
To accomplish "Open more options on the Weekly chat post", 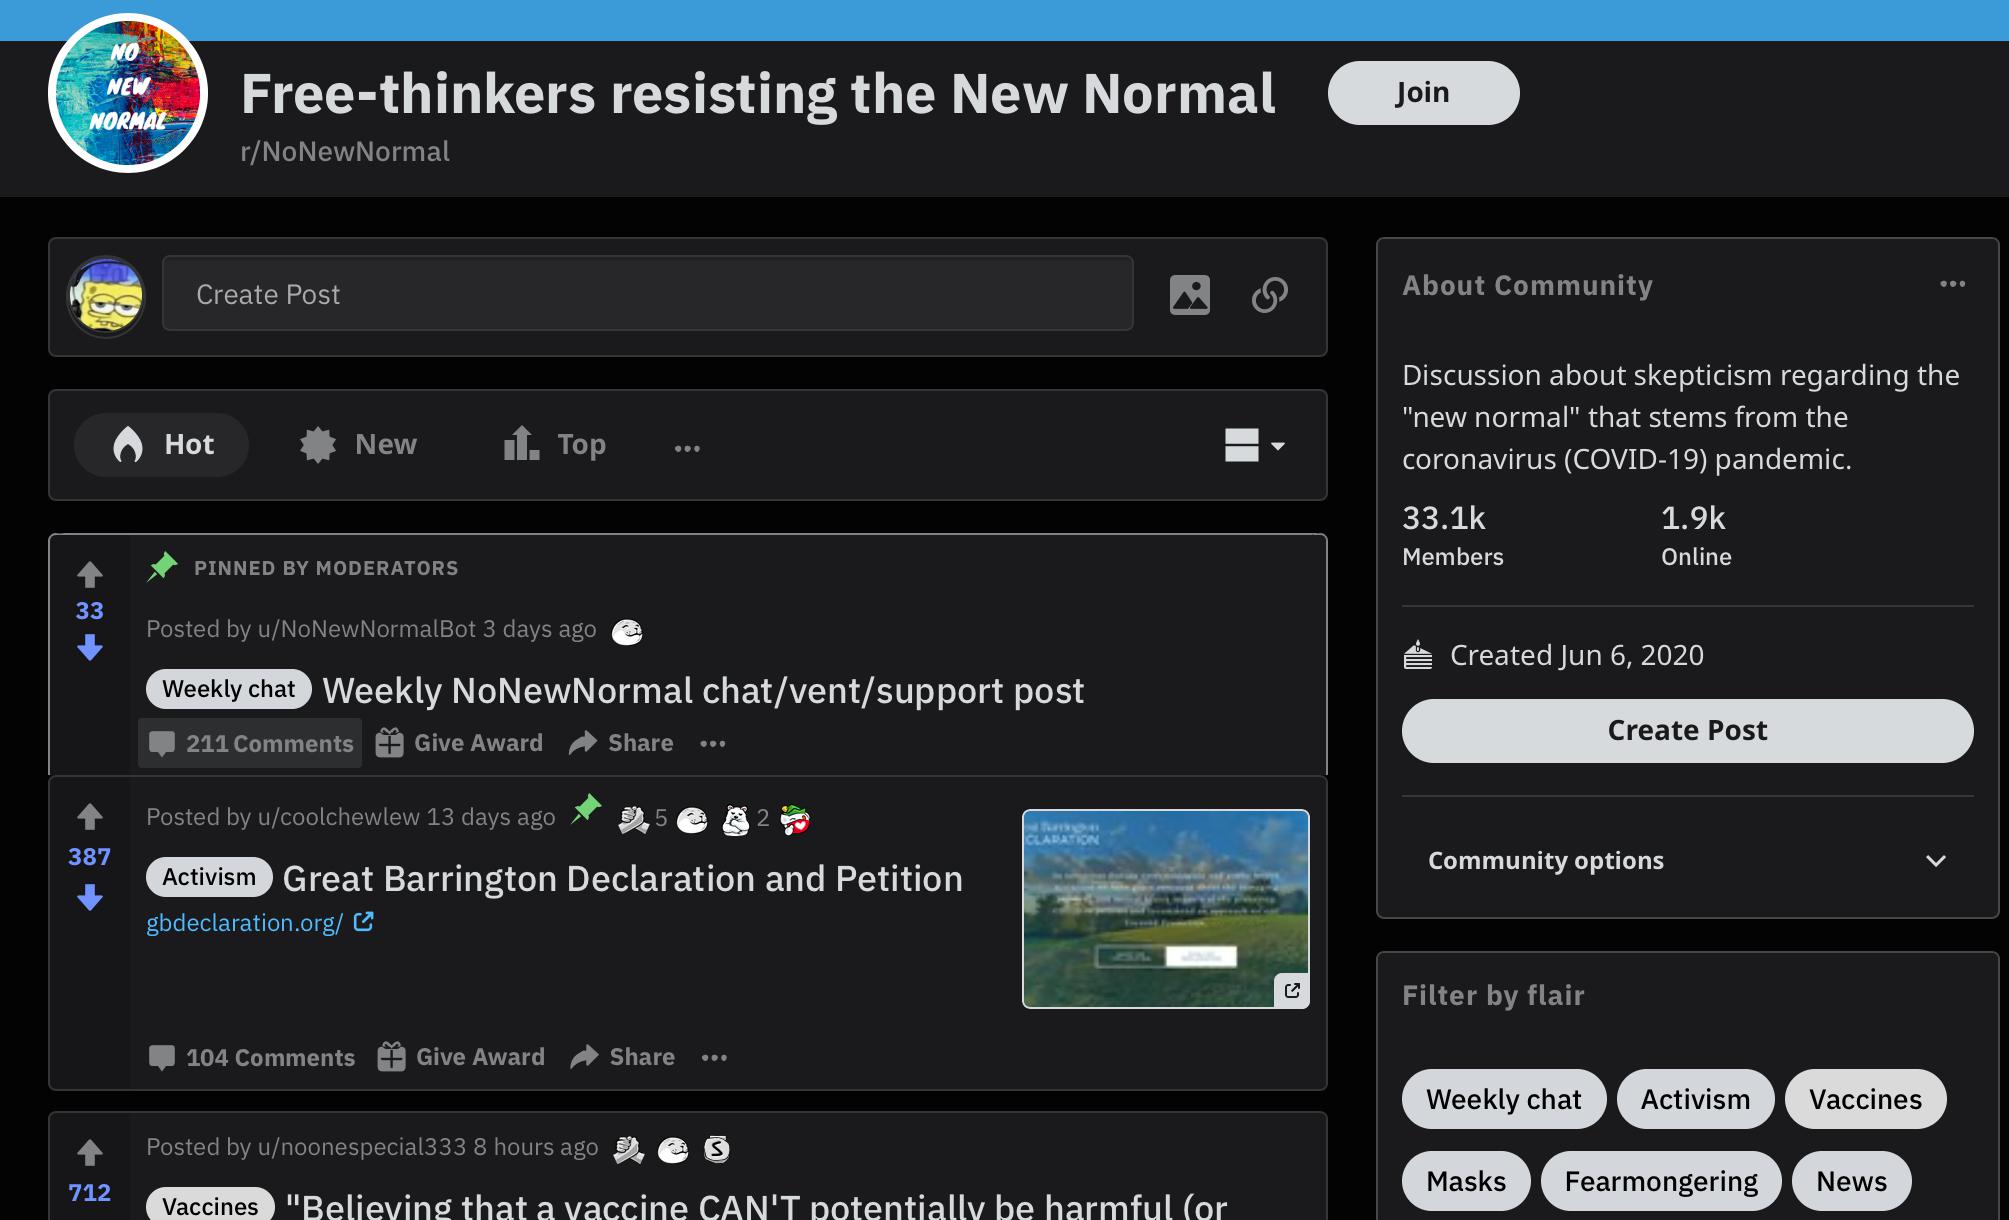I will pos(713,743).
